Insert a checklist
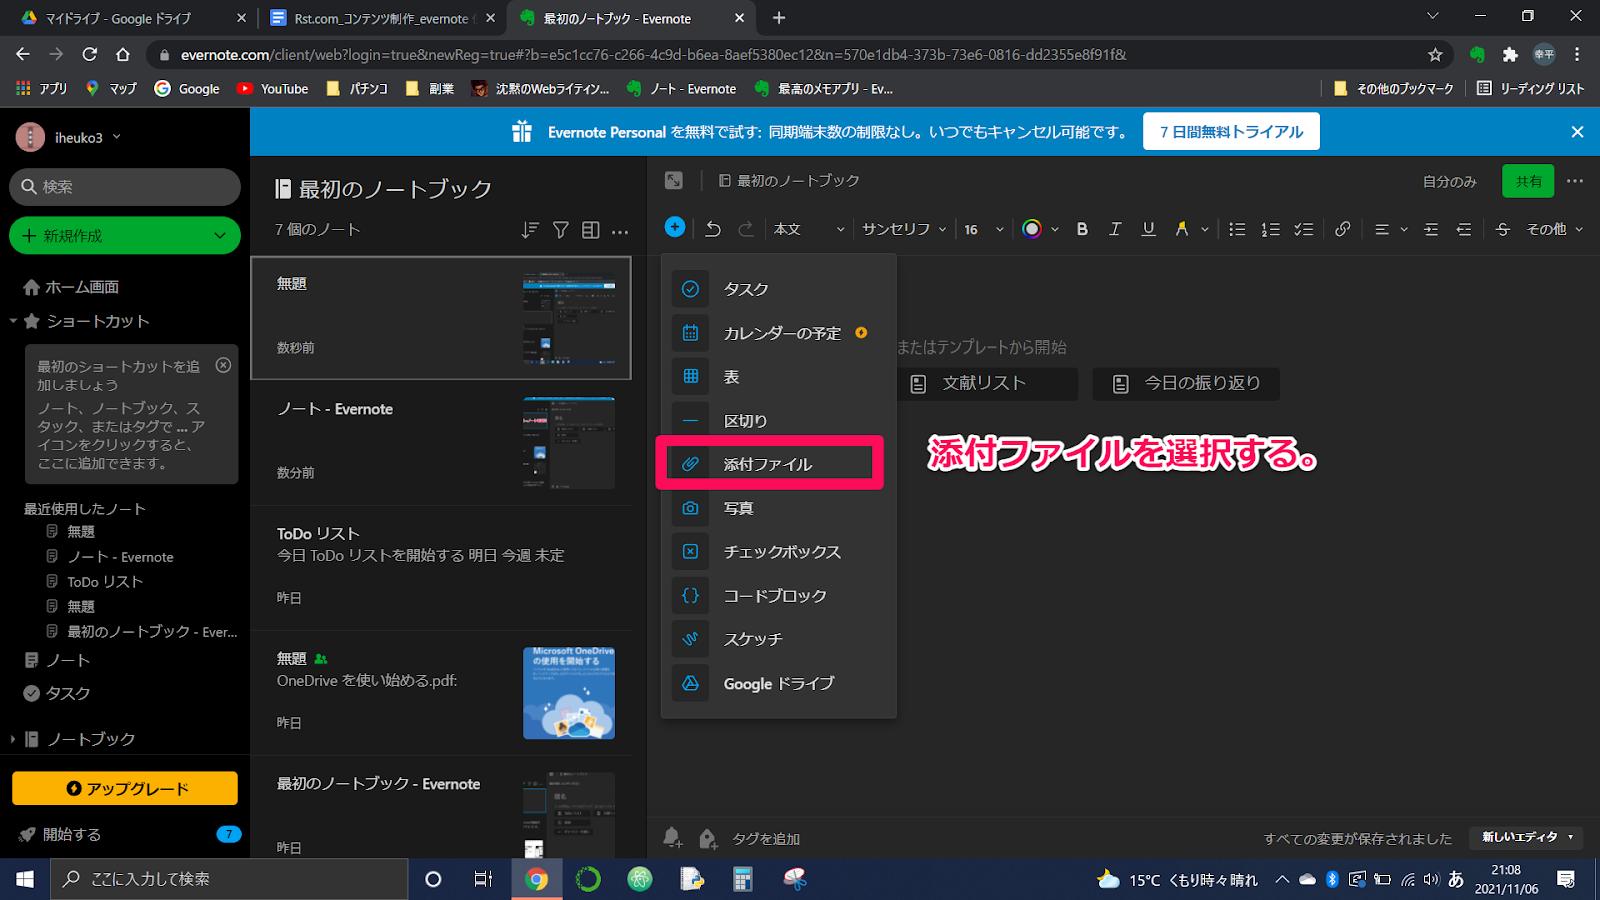The height and width of the screenshot is (900, 1600). 1304,229
